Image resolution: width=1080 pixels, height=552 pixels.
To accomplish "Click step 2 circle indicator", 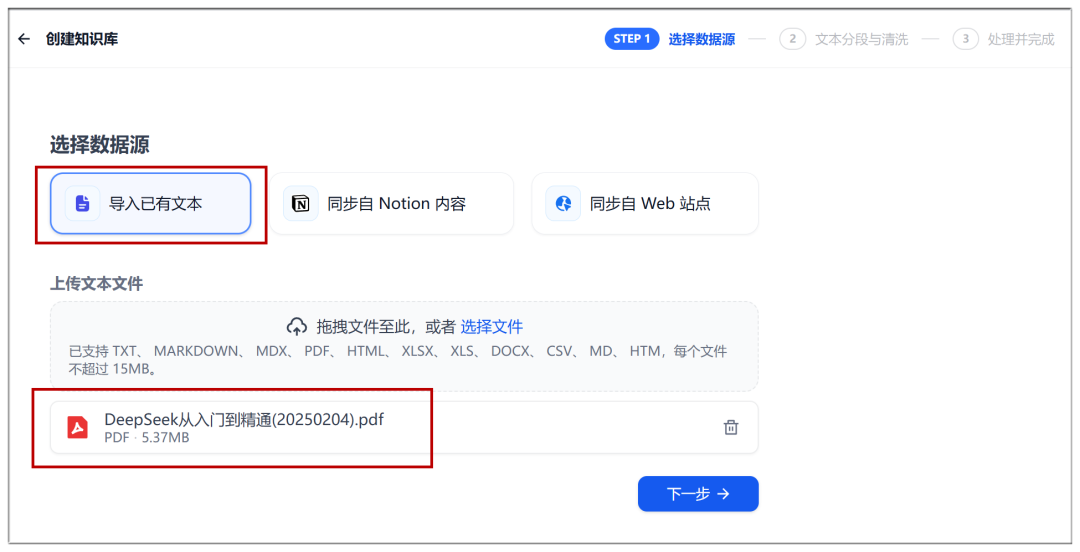I will tap(793, 39).
